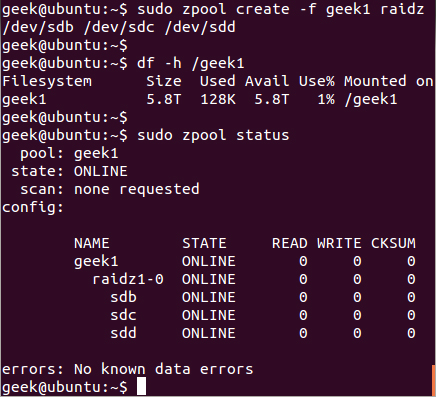Click '/dev/sdb /dev/sdc /dev/sdd' device list
Viewport: 436px width, 397px height.
(x=119, y=27)
